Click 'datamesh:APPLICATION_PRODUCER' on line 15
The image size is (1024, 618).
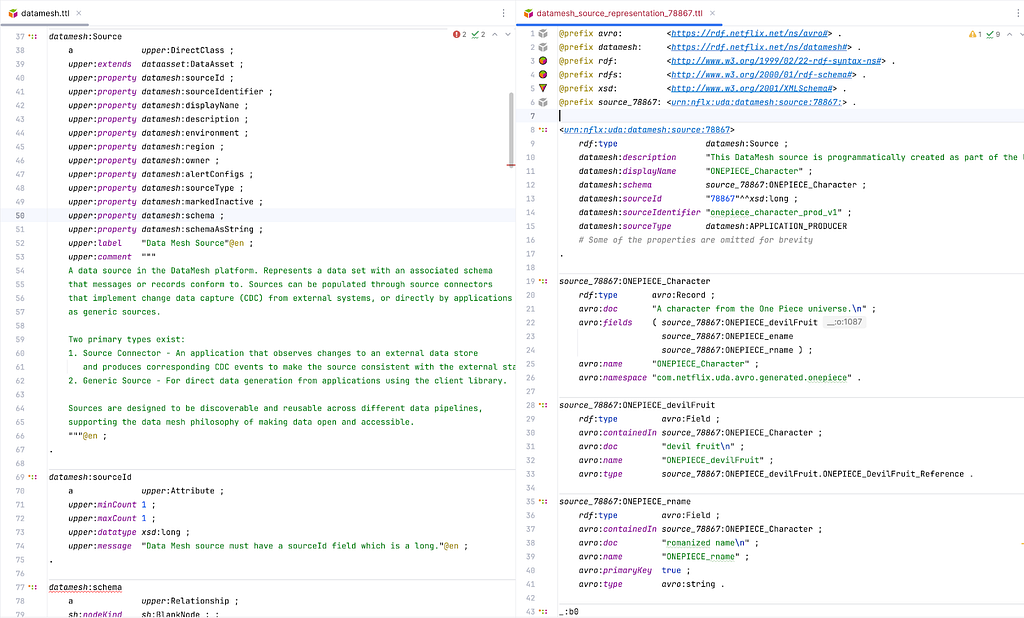(776, 226)
